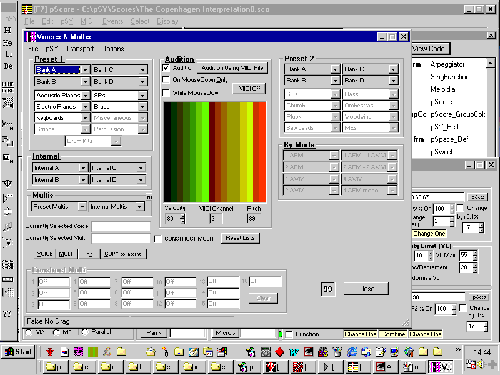Open the Preset 2 Bank A dropdown
Screen dimensions: 500x375
point(335,69)
